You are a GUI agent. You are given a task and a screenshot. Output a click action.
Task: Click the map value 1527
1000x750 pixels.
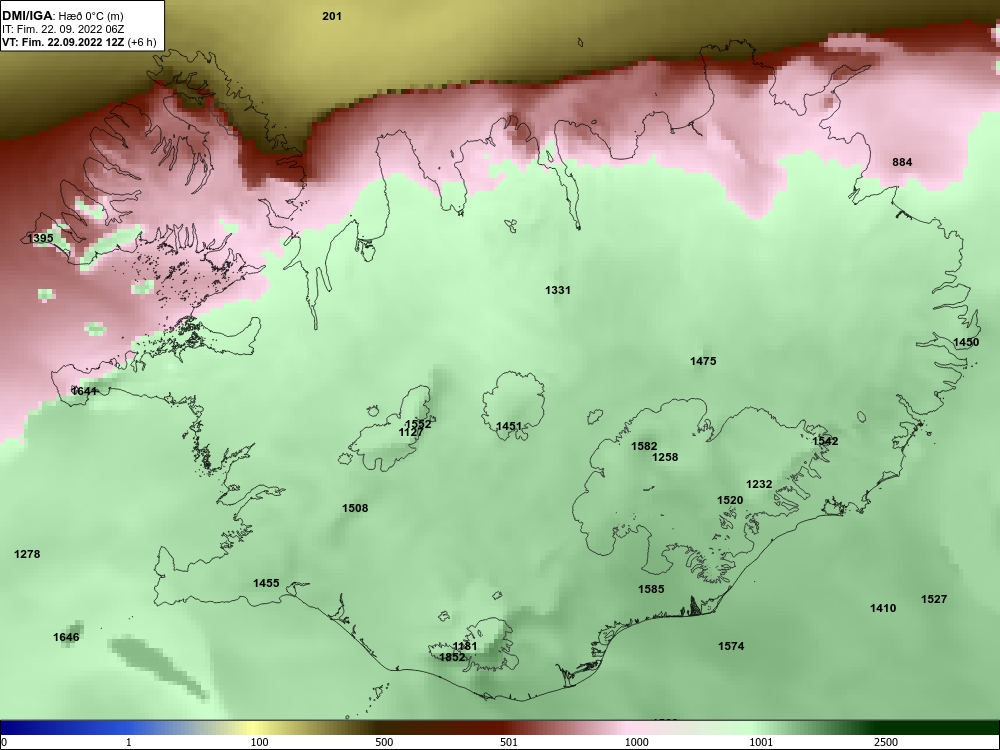pos(934,599)
